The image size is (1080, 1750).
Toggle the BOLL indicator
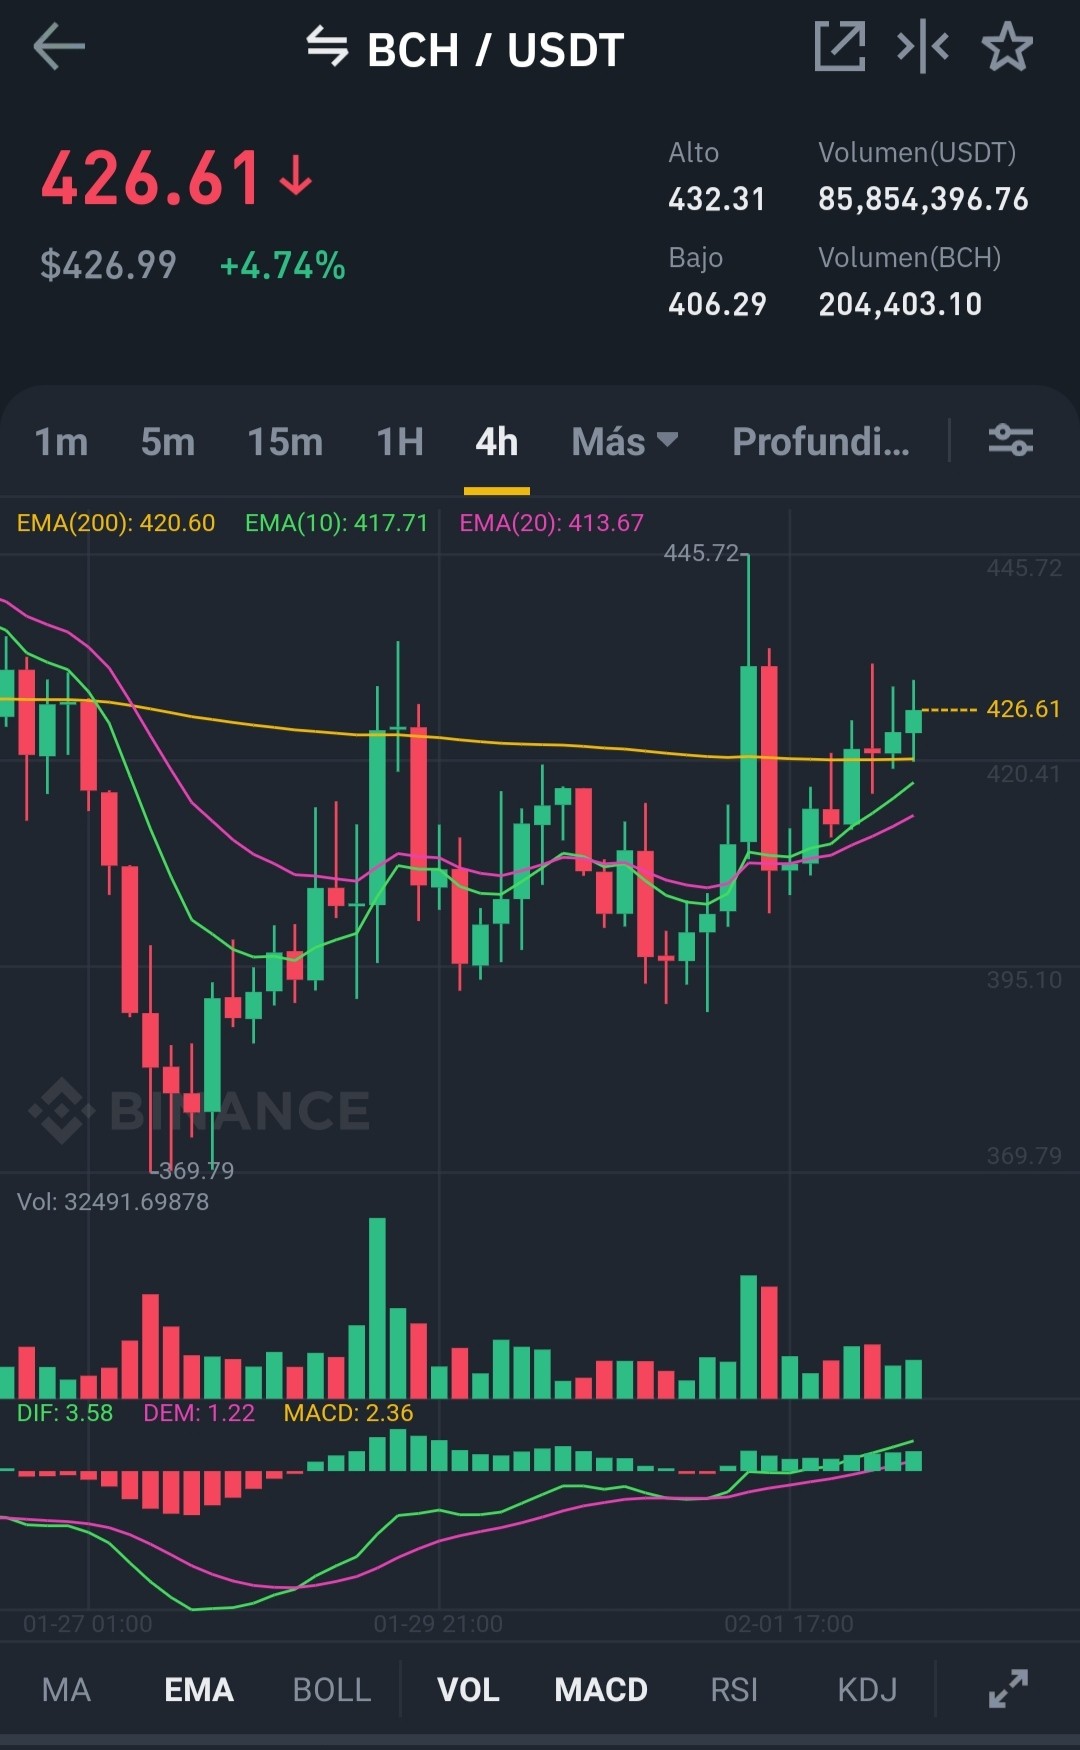tap(332, 1690)
